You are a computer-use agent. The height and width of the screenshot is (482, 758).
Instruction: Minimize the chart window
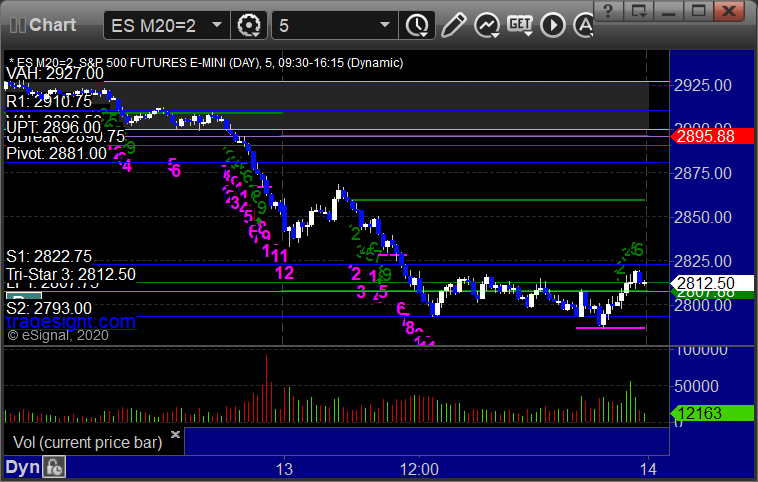point(669,11)
